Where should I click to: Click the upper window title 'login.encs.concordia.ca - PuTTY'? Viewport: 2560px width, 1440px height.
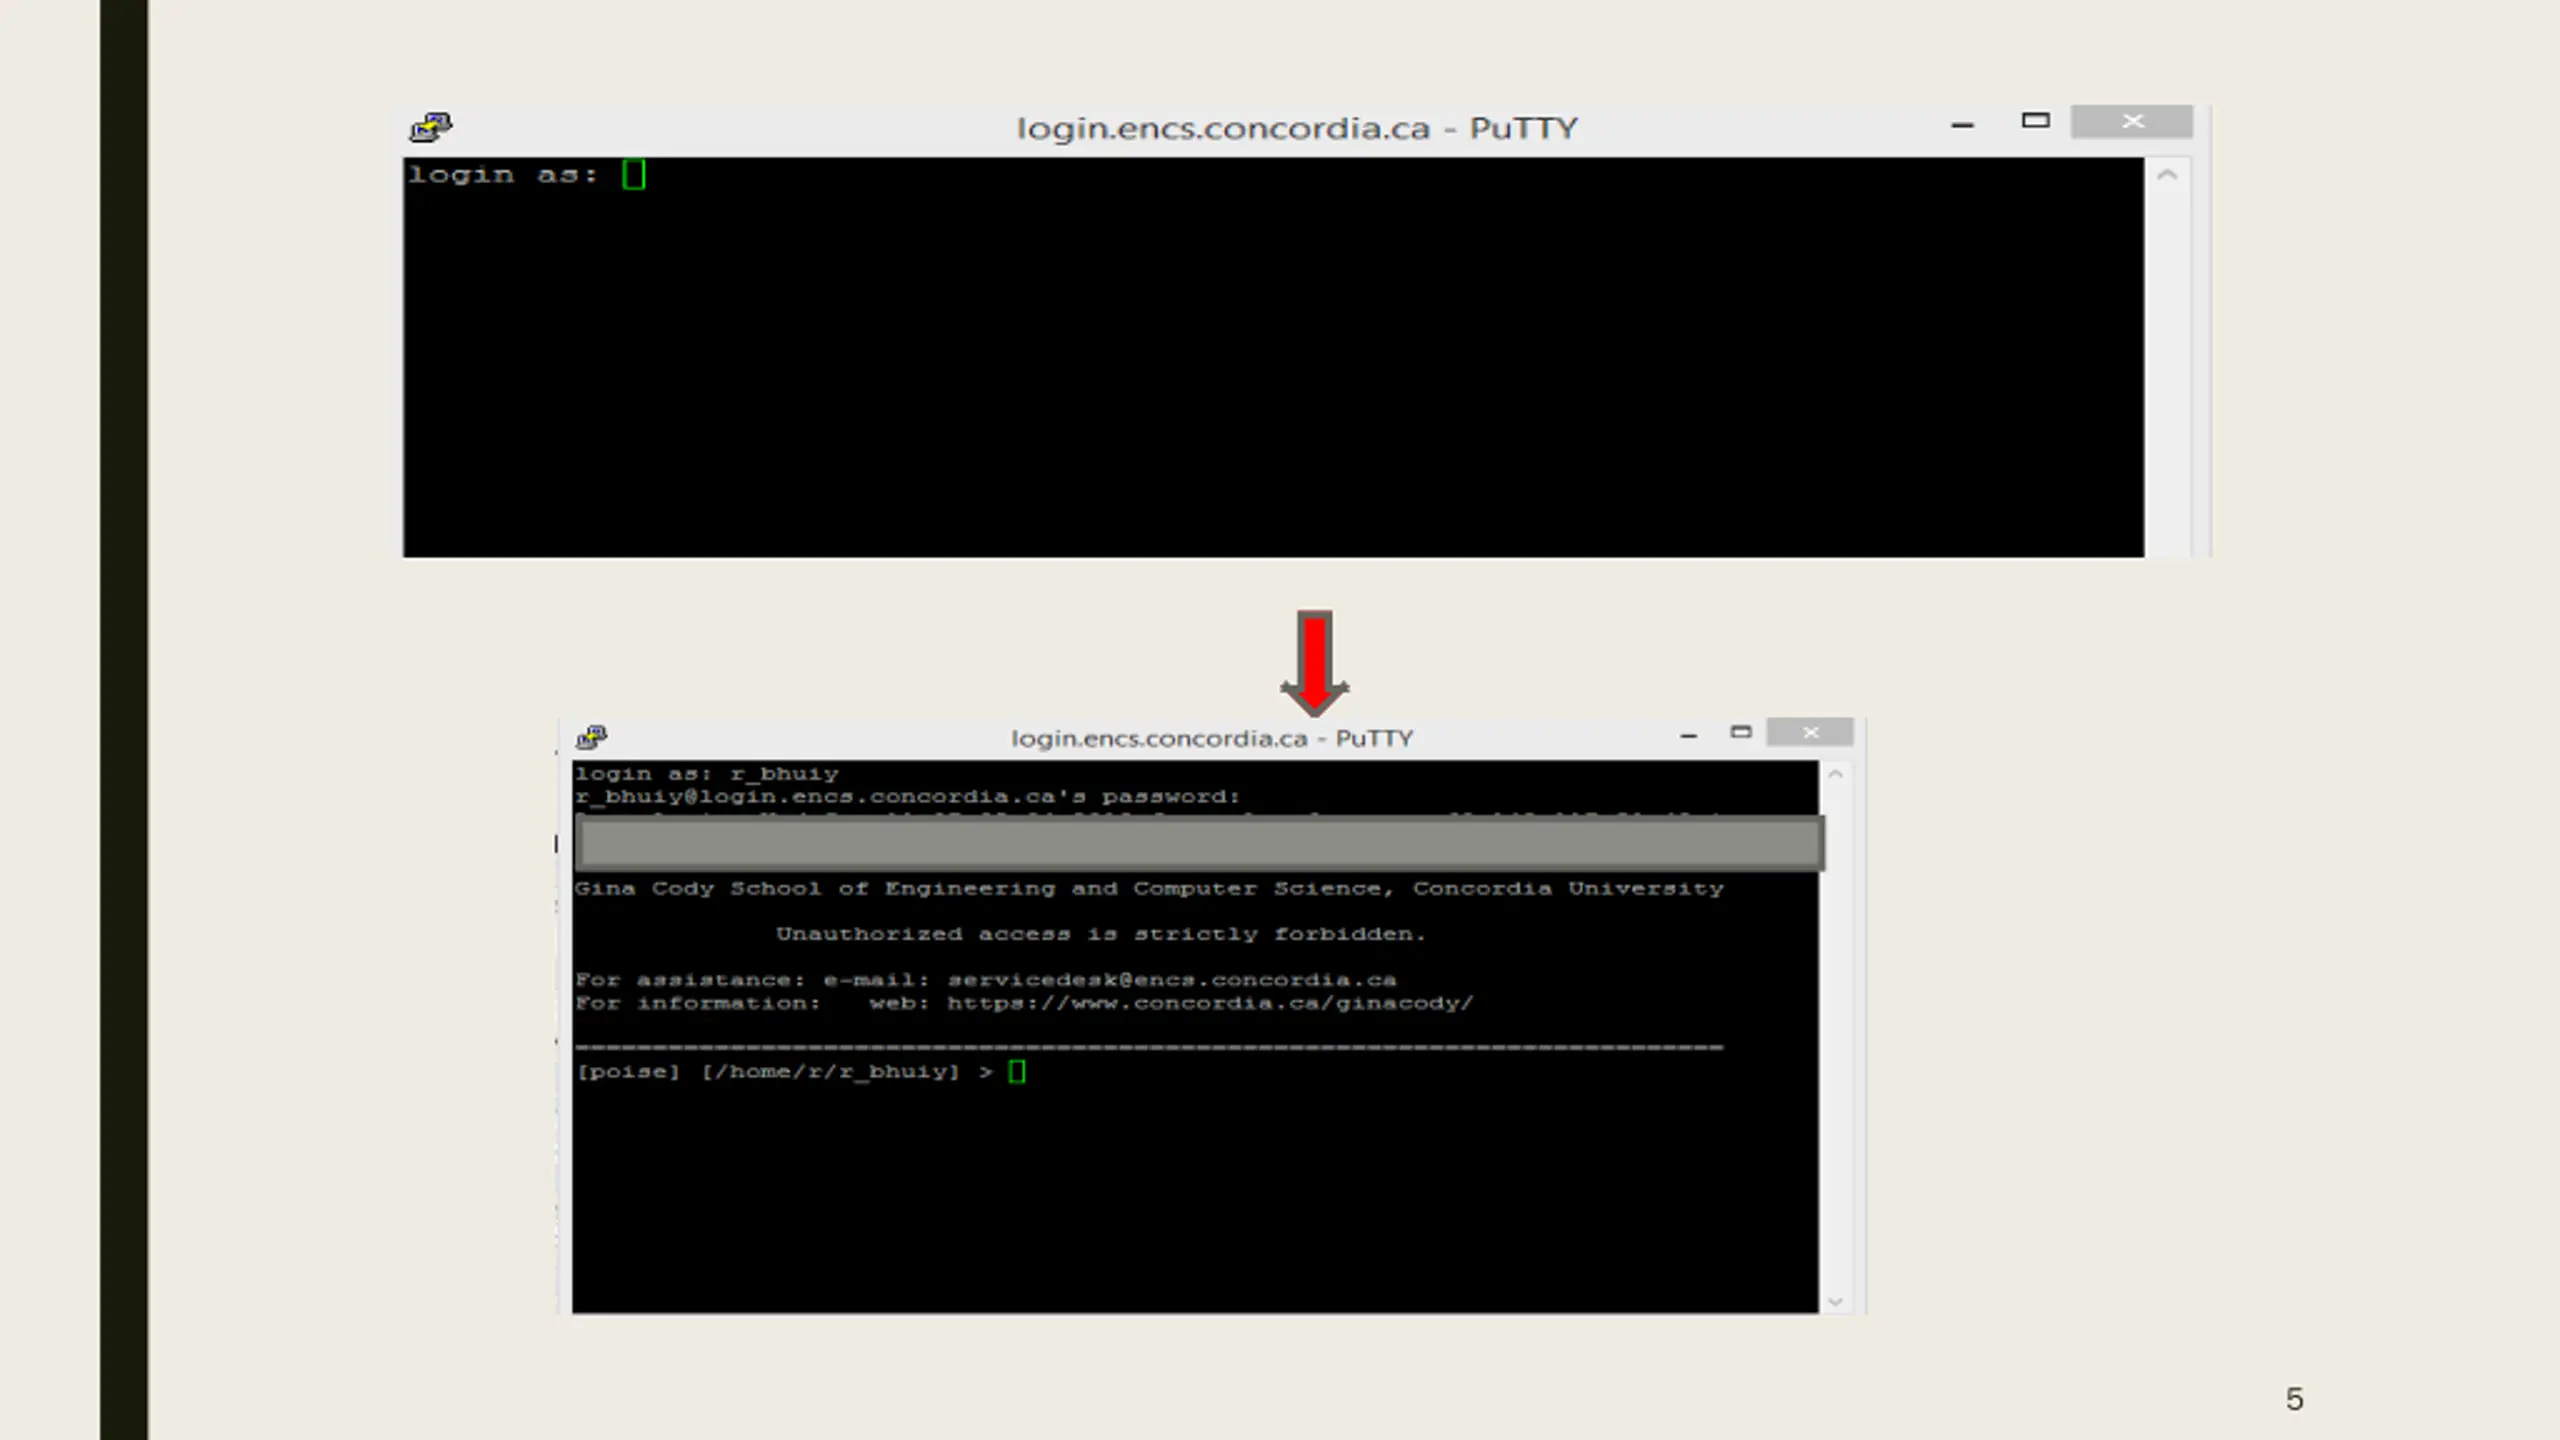click(1297, 128)
